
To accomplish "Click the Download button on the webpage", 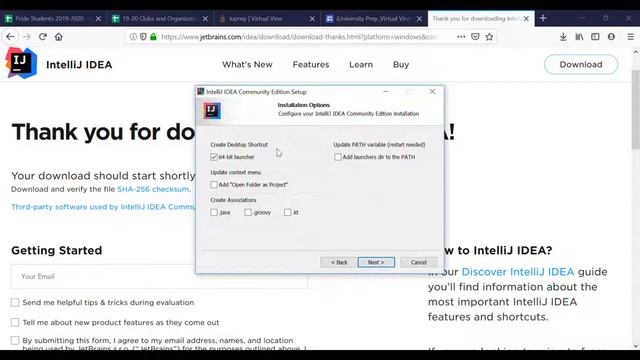I will pos(581,64).
